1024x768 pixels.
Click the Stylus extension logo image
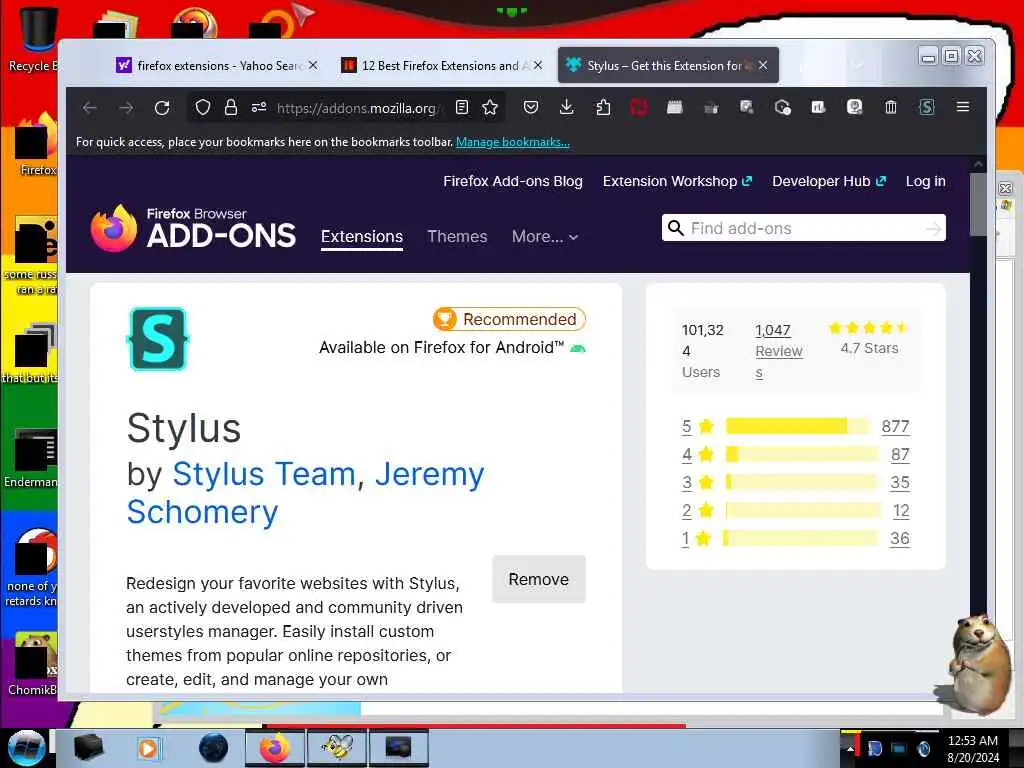pos(157,339)
